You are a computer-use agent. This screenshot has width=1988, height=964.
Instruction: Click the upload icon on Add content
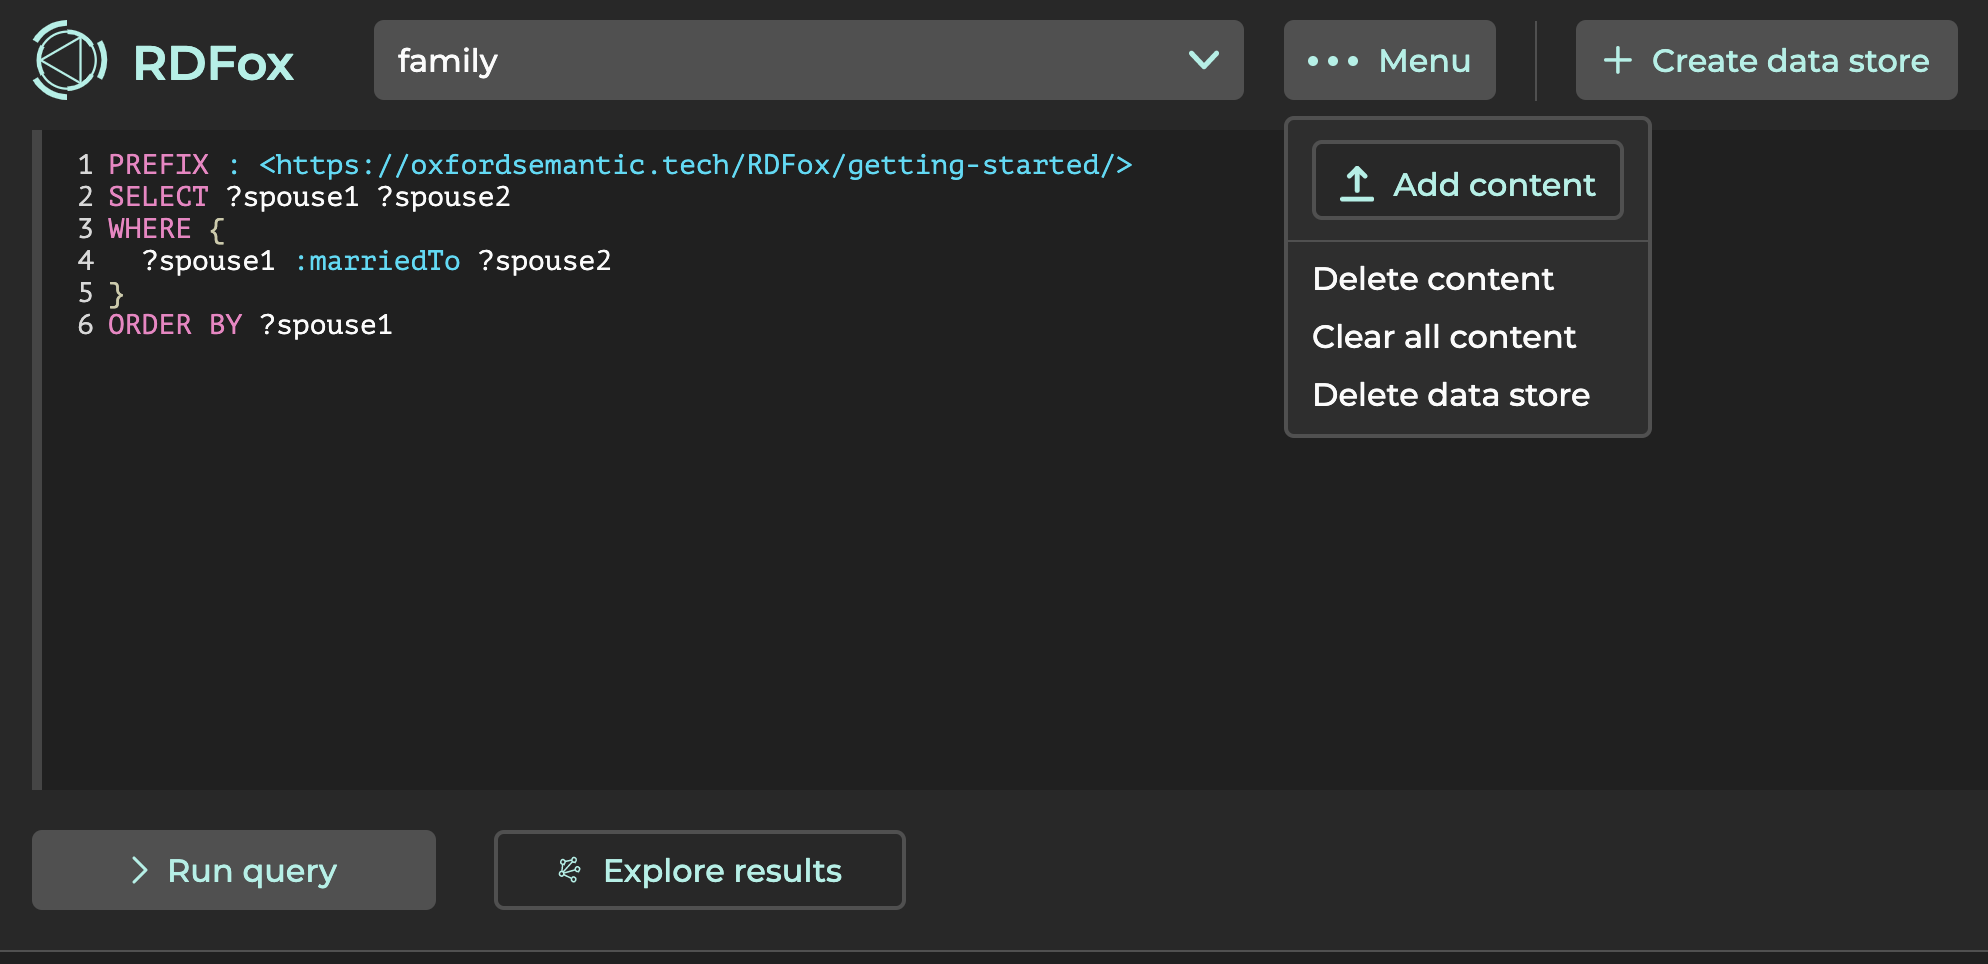[x=1356, y=182]
